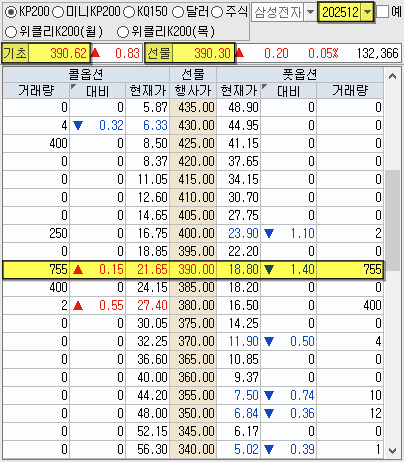Click the futures volume 132,366

click(378, 53)
